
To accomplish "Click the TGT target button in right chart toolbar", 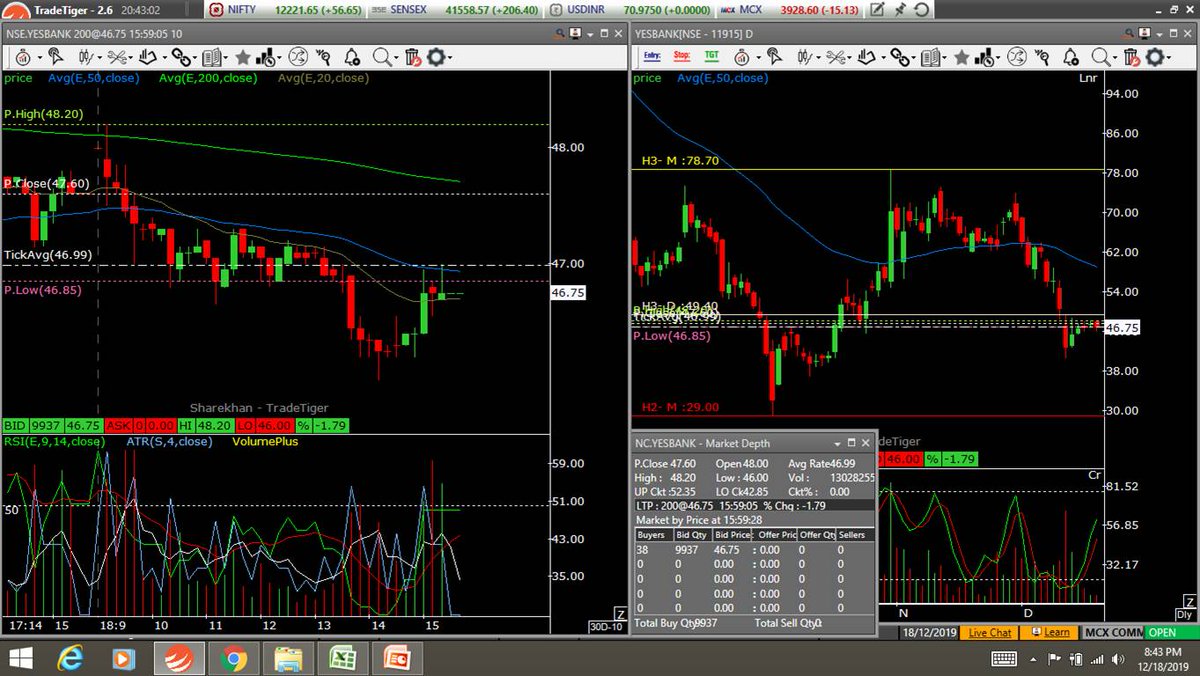I will (x=711, y=56).
